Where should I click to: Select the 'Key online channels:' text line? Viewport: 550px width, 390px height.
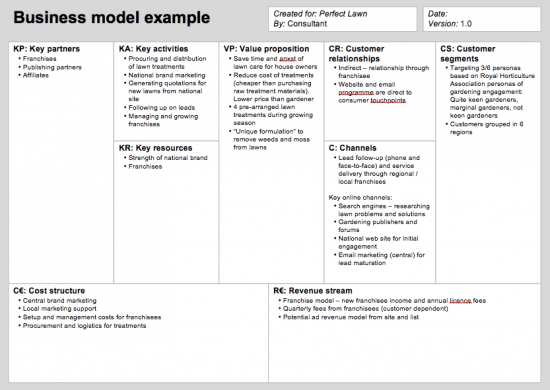360,197
